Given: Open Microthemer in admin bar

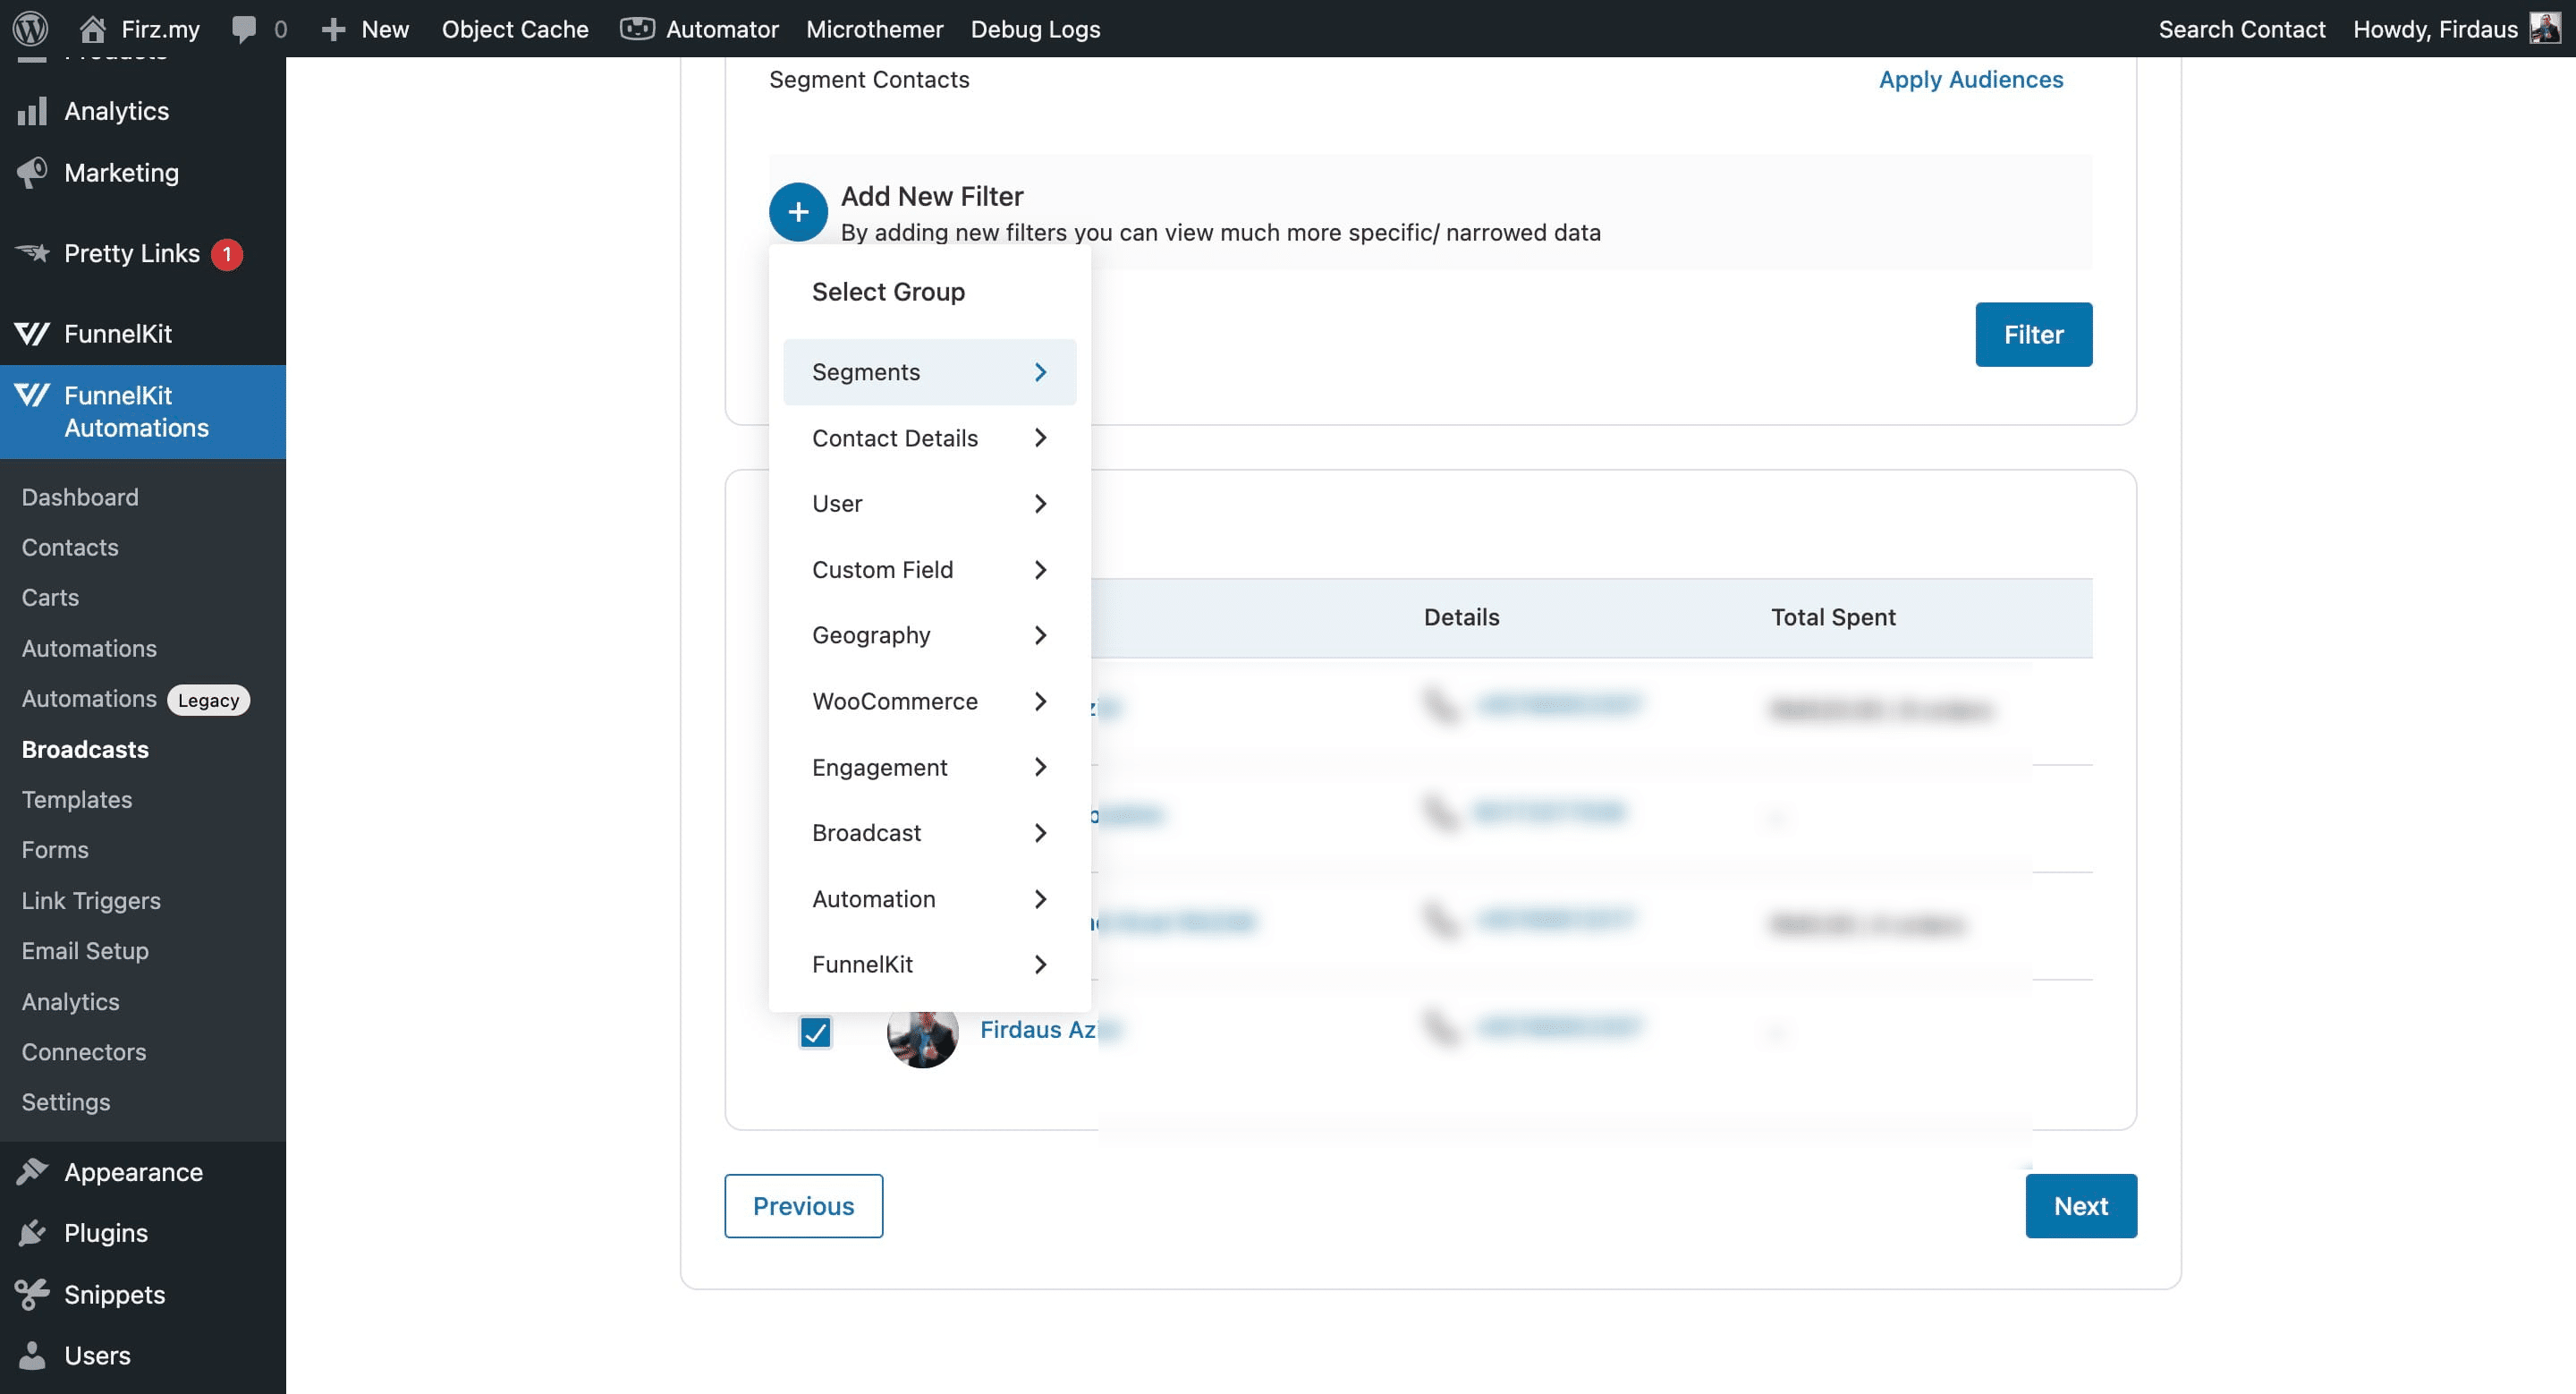Looking at the screenshot, I should (874, 29).
